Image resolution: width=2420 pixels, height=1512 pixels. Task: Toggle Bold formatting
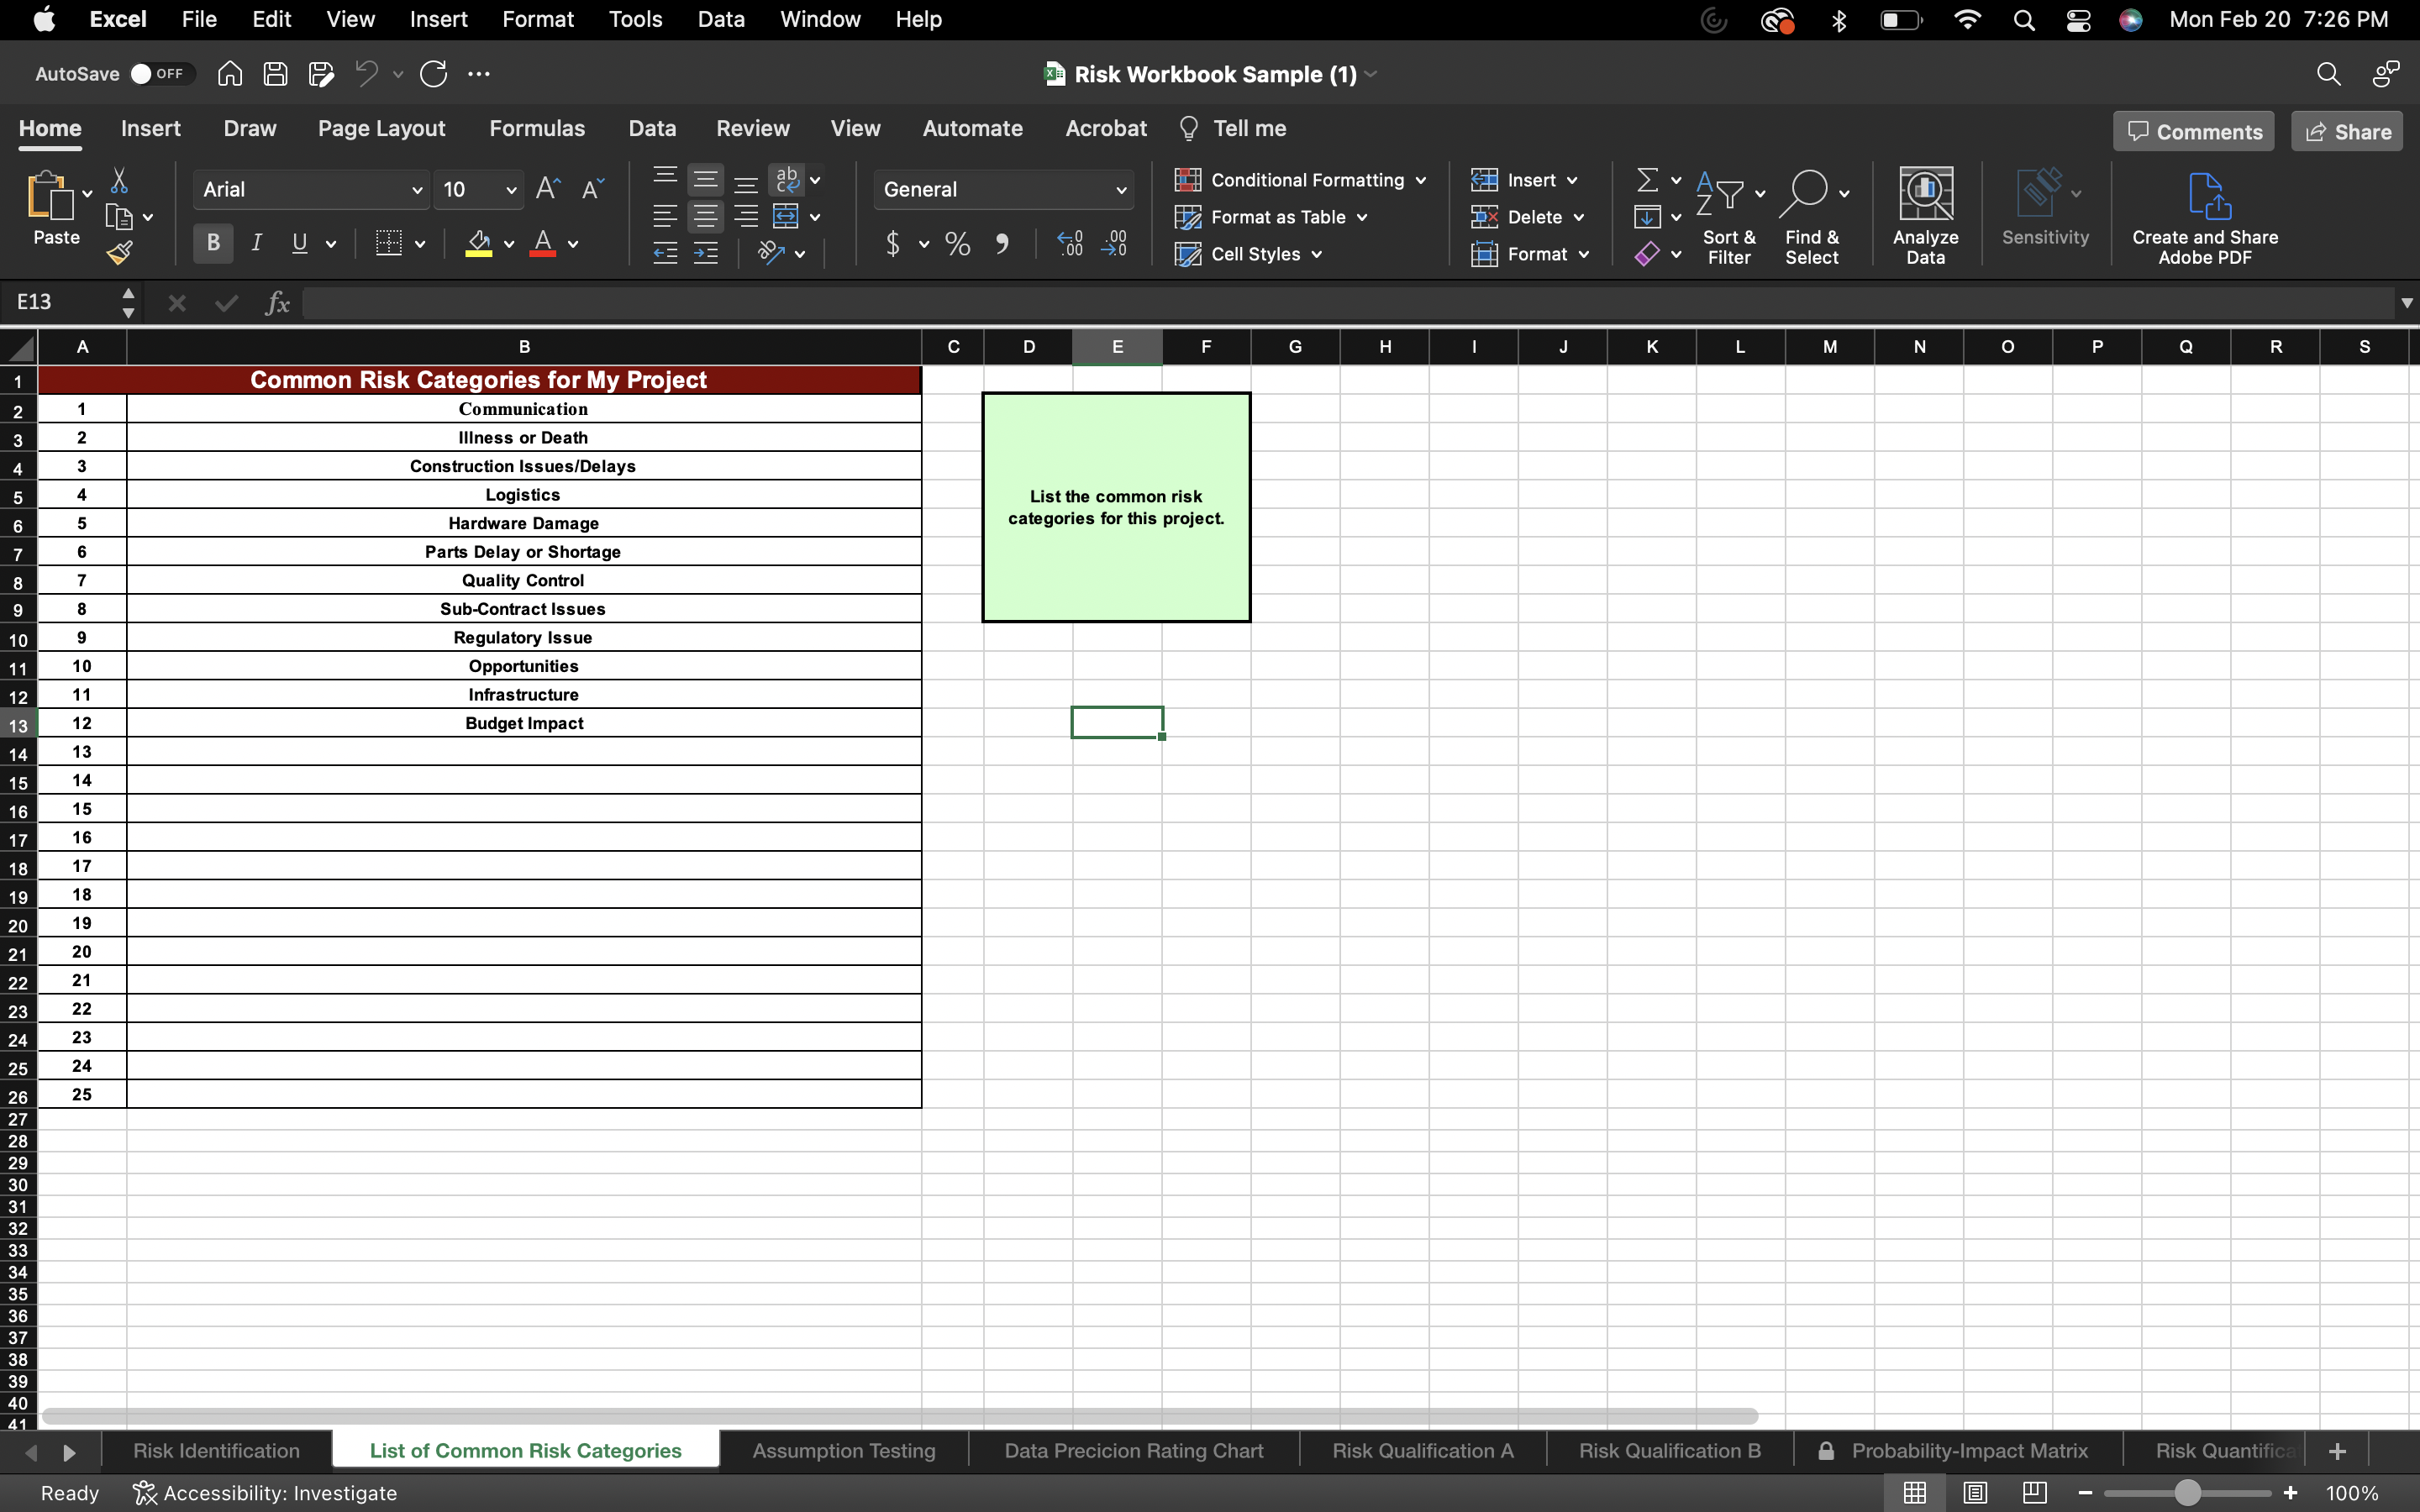click(213, 243)
